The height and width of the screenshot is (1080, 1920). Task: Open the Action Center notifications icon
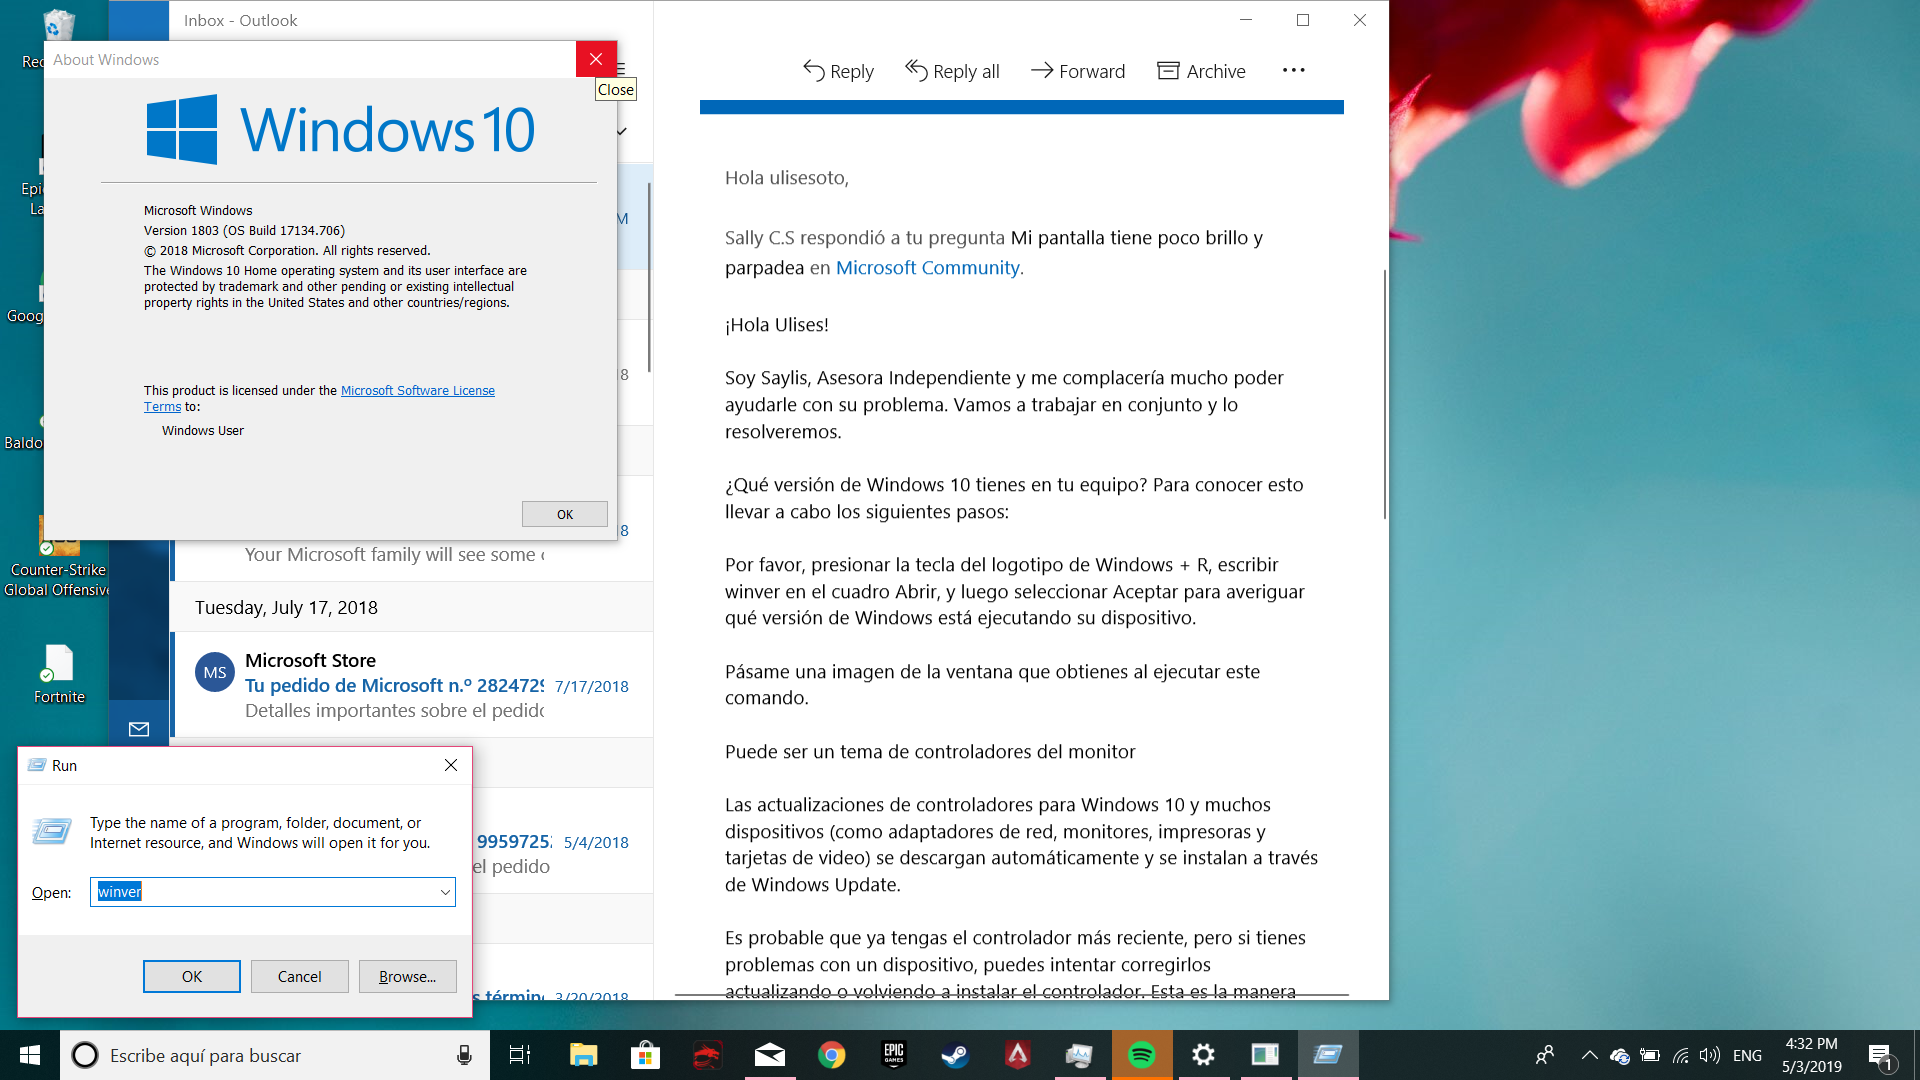(1880, 1055)
